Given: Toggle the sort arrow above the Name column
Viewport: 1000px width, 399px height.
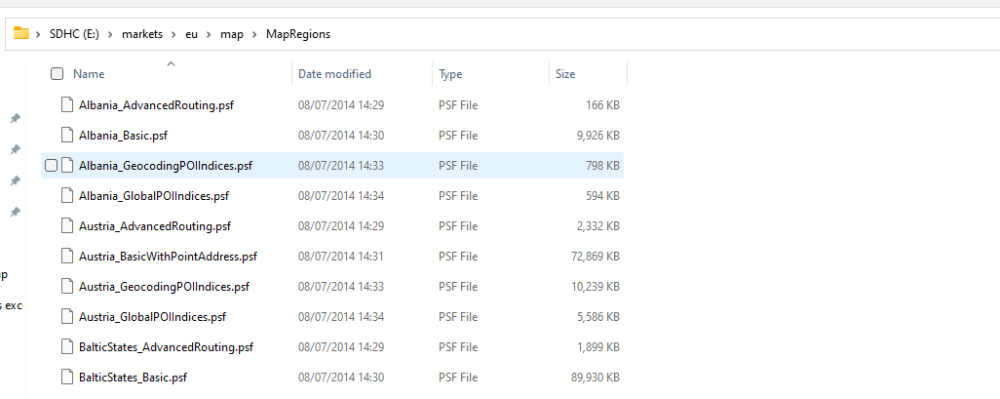Looking at the screenshot, I should (170, 64).
